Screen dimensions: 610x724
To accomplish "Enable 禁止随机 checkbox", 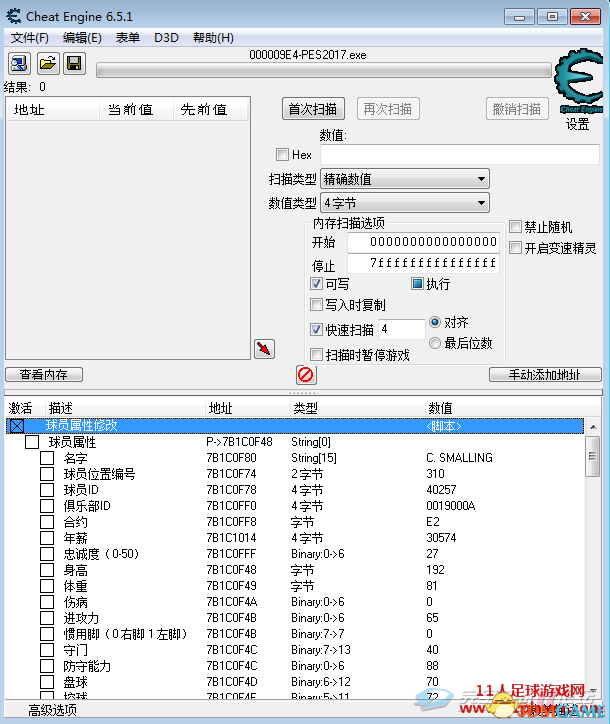I will [515, 227].
